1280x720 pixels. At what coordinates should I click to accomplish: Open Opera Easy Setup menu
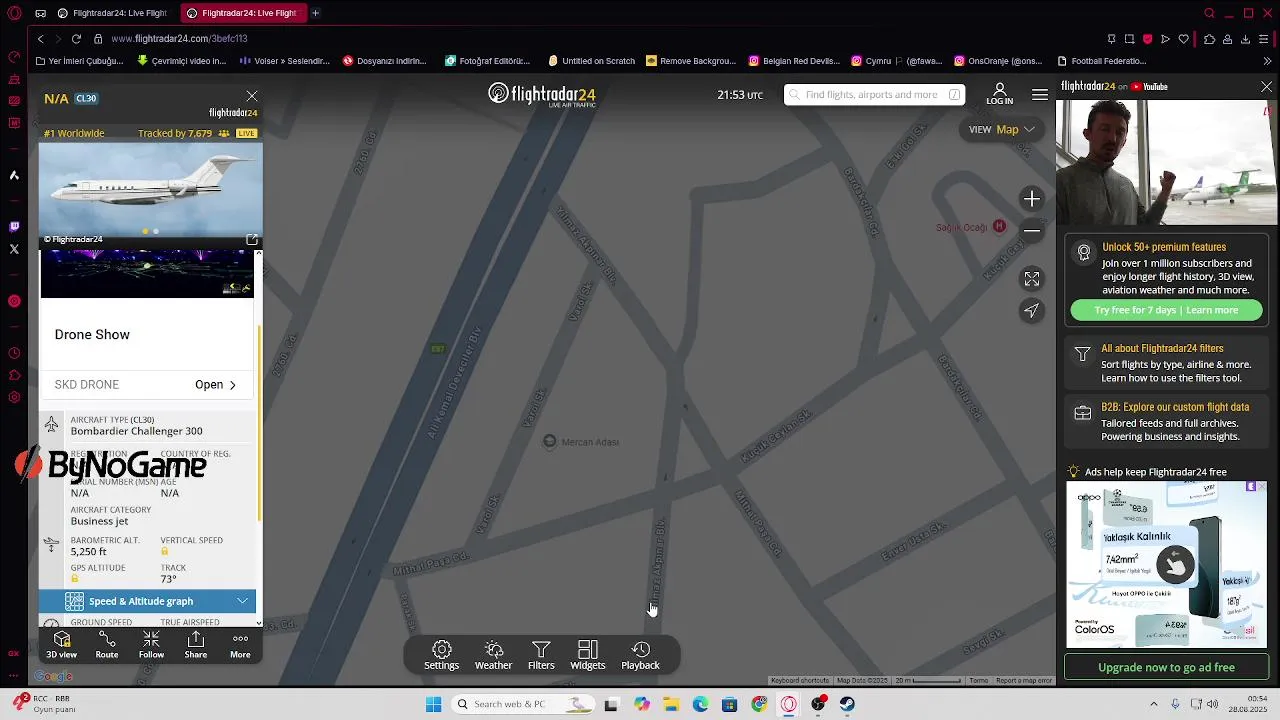pos(1265,39)
